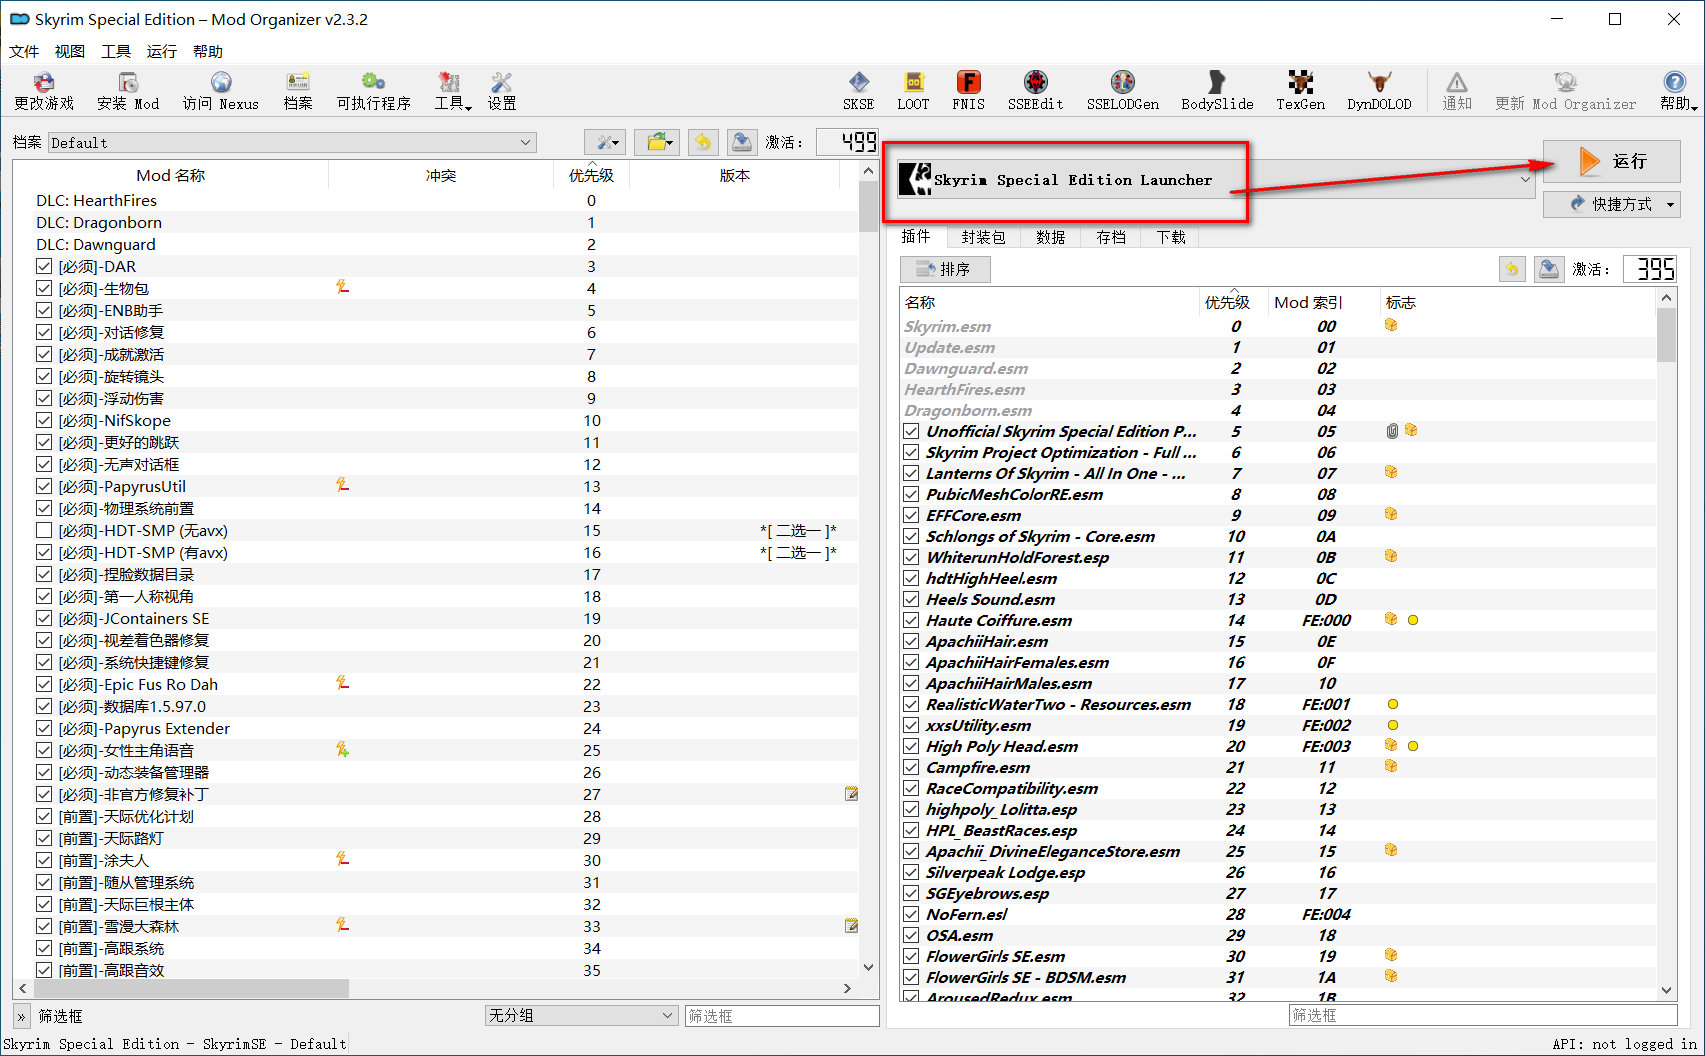This screenshot has height=1056, width=1705.
Task: Switch to the 存档 saves tab
Action: tap(1110, 237)
